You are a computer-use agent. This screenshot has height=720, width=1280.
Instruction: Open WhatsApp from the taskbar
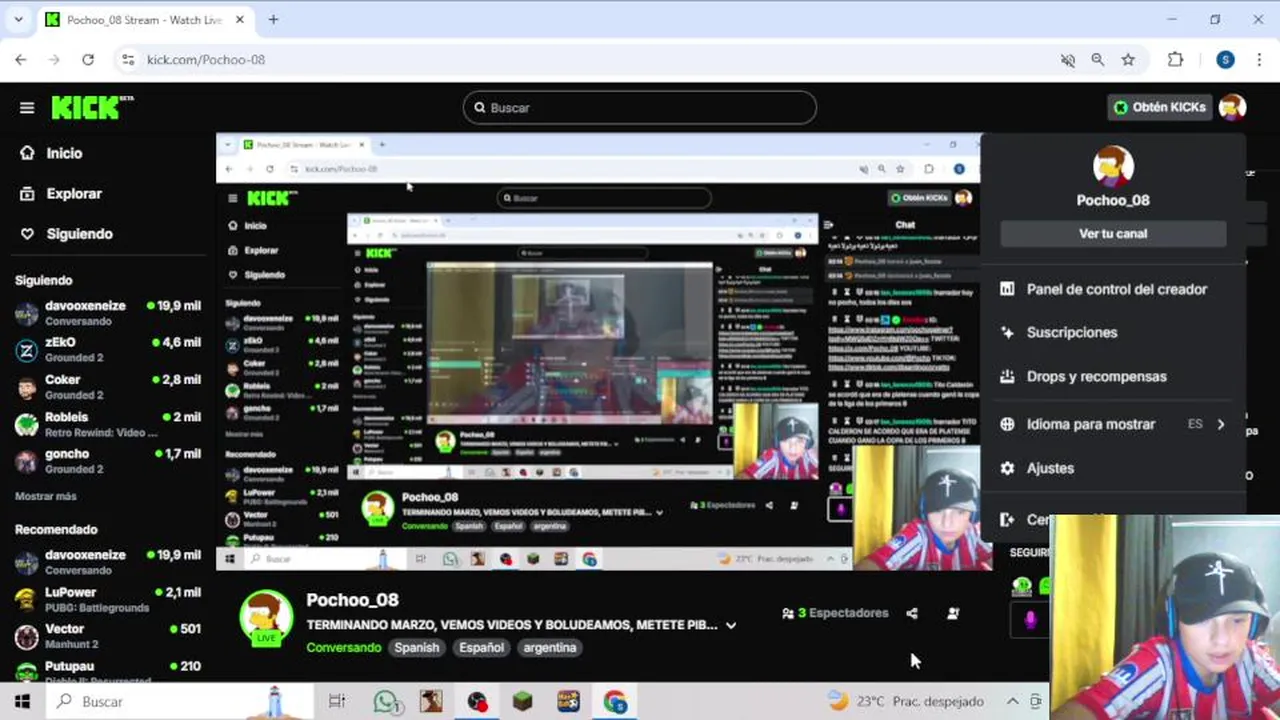pos(386,701)
